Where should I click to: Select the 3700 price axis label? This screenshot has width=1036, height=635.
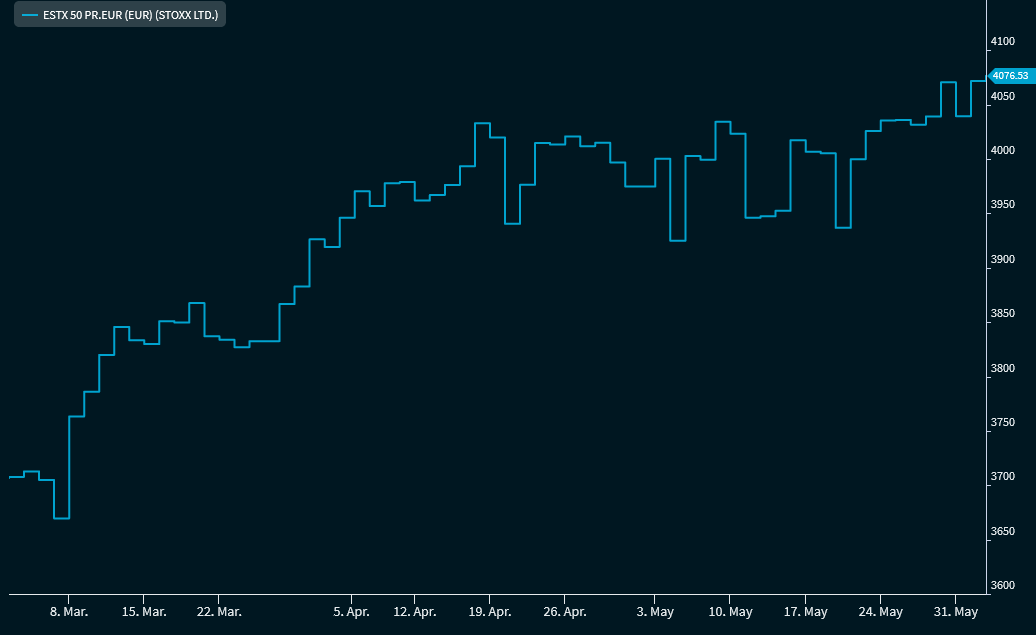[x=1002, y=477]
